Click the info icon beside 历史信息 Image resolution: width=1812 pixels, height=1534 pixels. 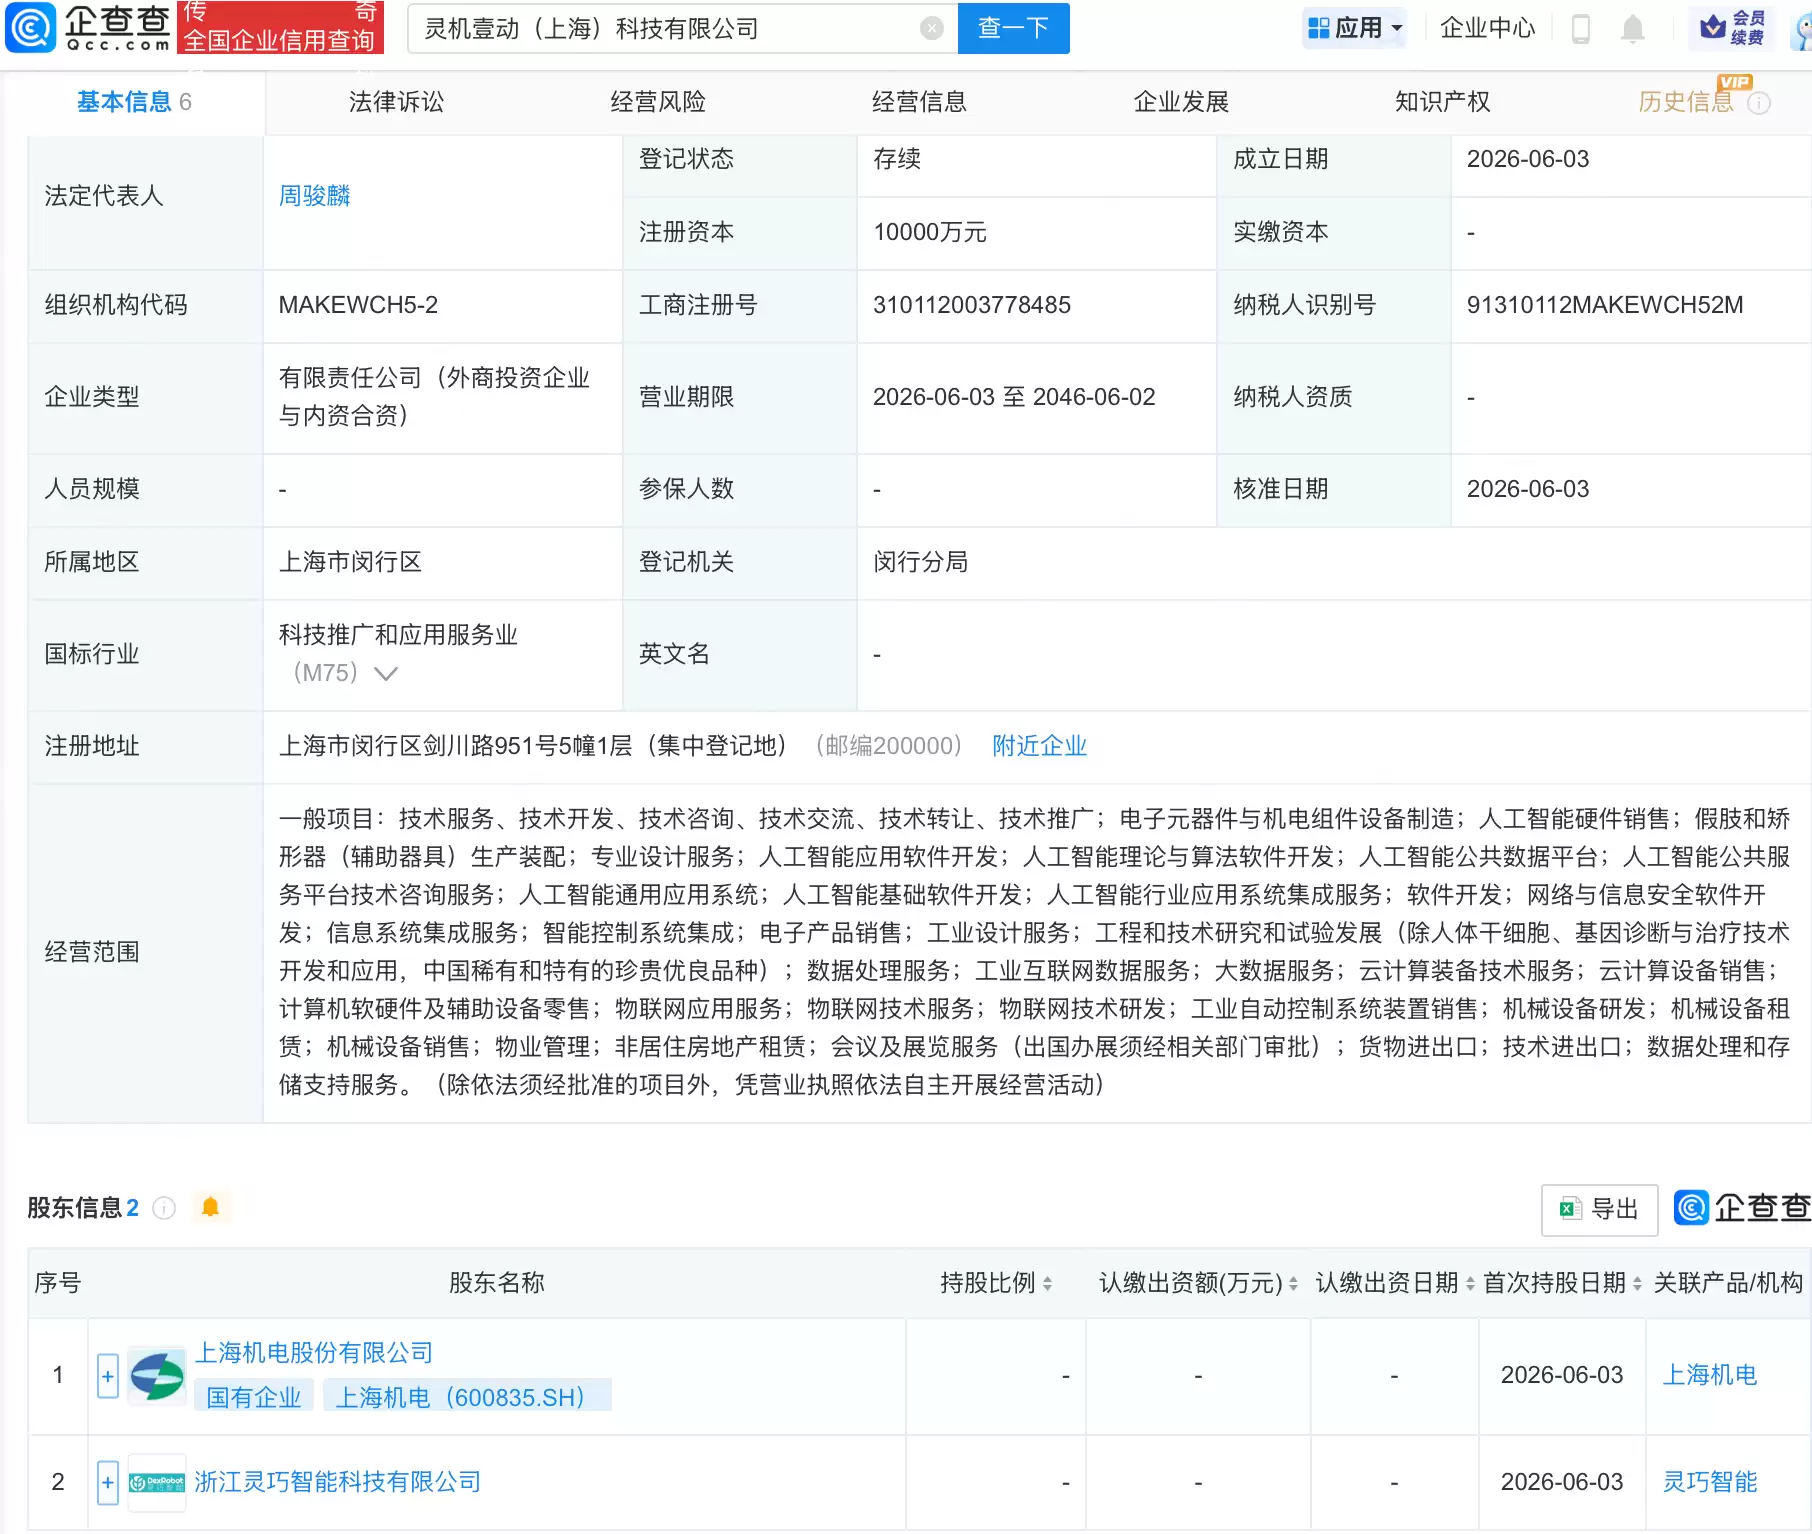pyautogui.click(x=1759, y=103)
